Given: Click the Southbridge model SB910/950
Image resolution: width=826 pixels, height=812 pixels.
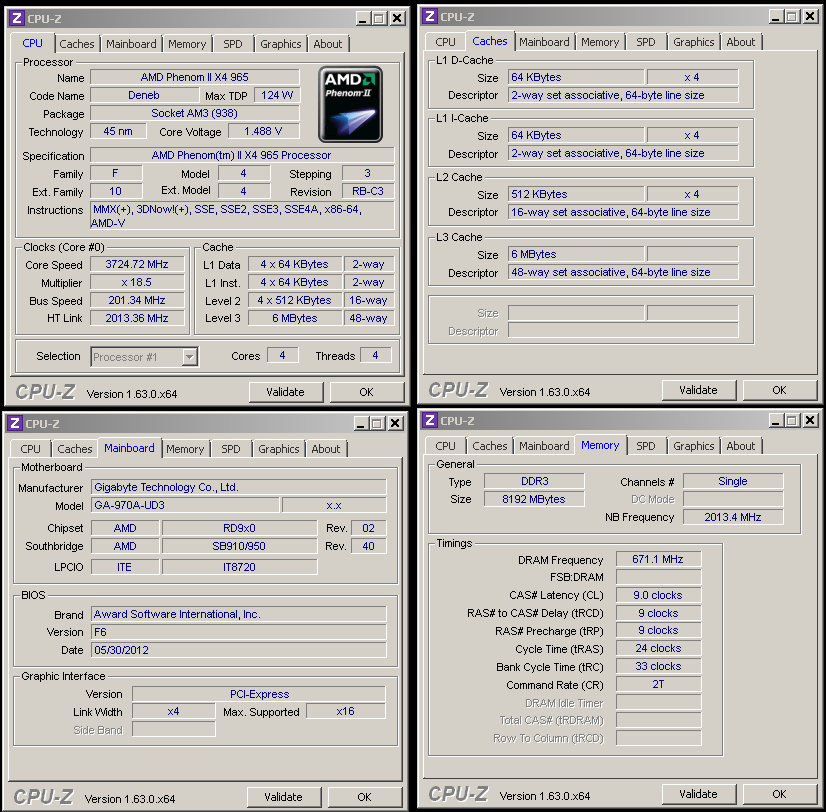Looking at the screenshot, I should [x=239, y=546].
